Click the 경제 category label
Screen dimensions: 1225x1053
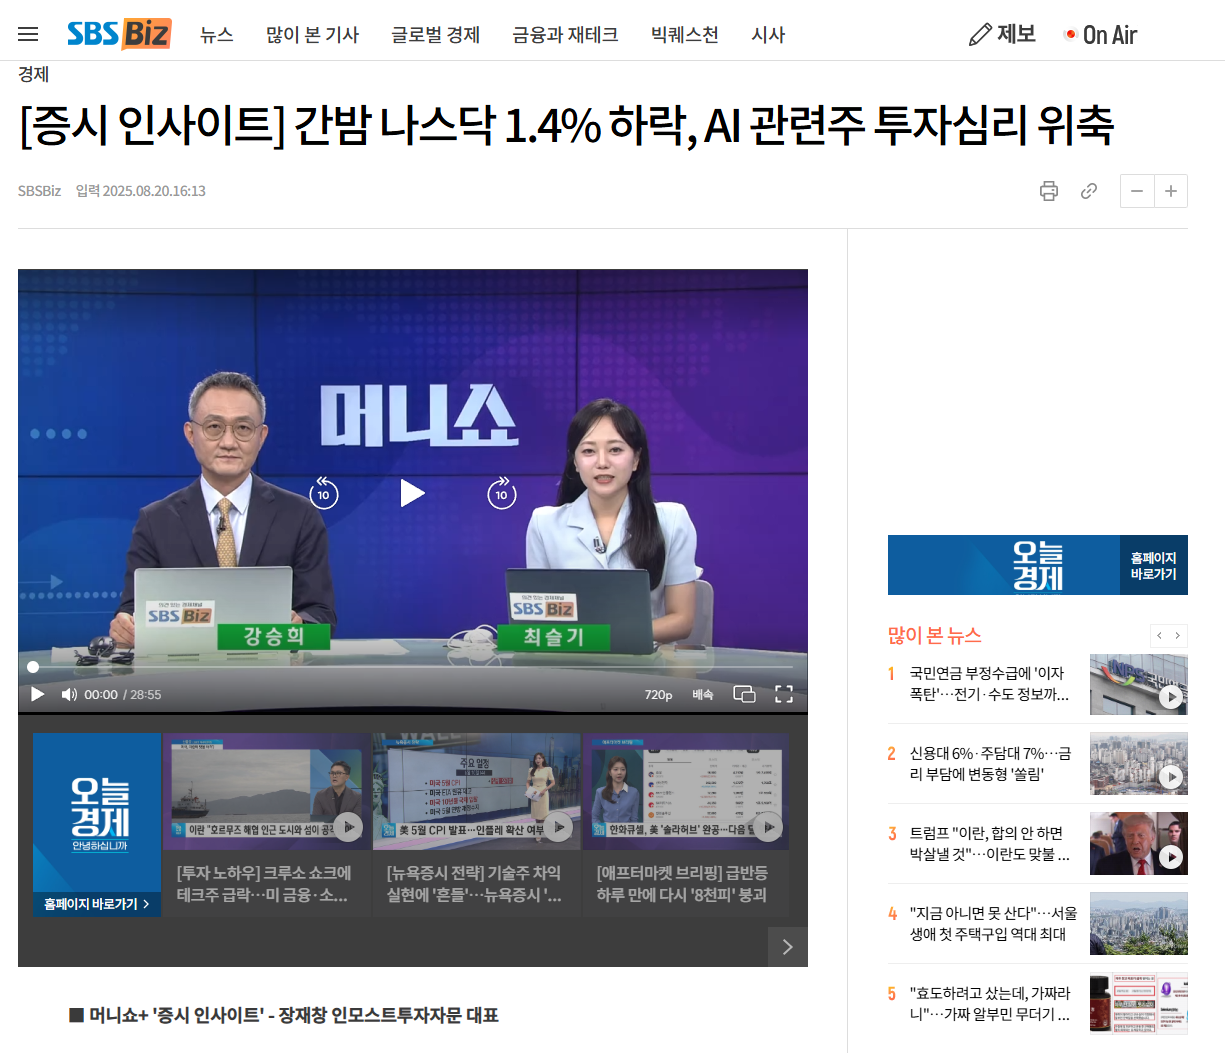(x=33, y=75)
